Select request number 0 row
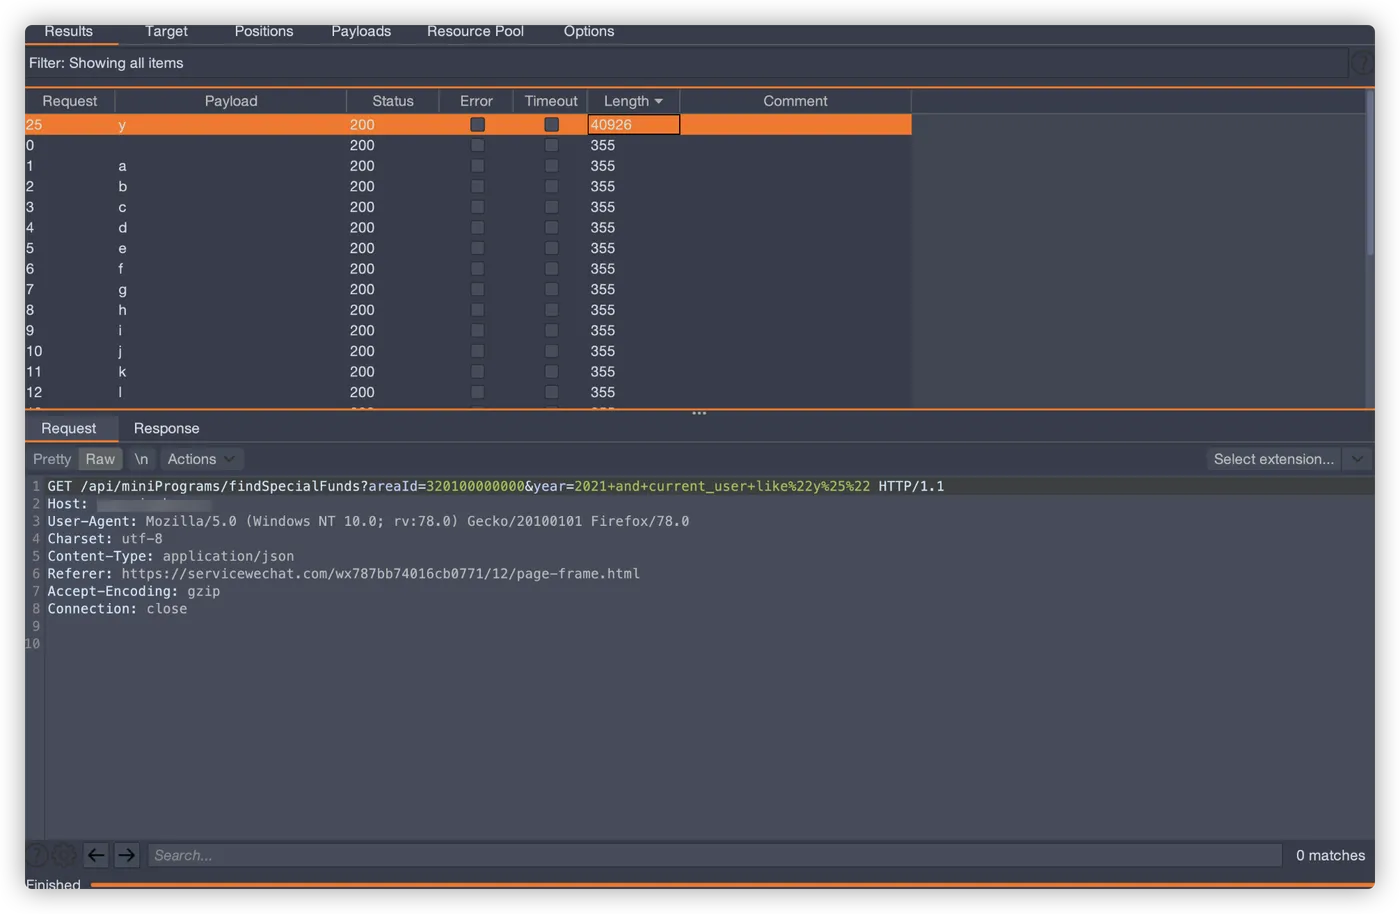 point(468,145)
